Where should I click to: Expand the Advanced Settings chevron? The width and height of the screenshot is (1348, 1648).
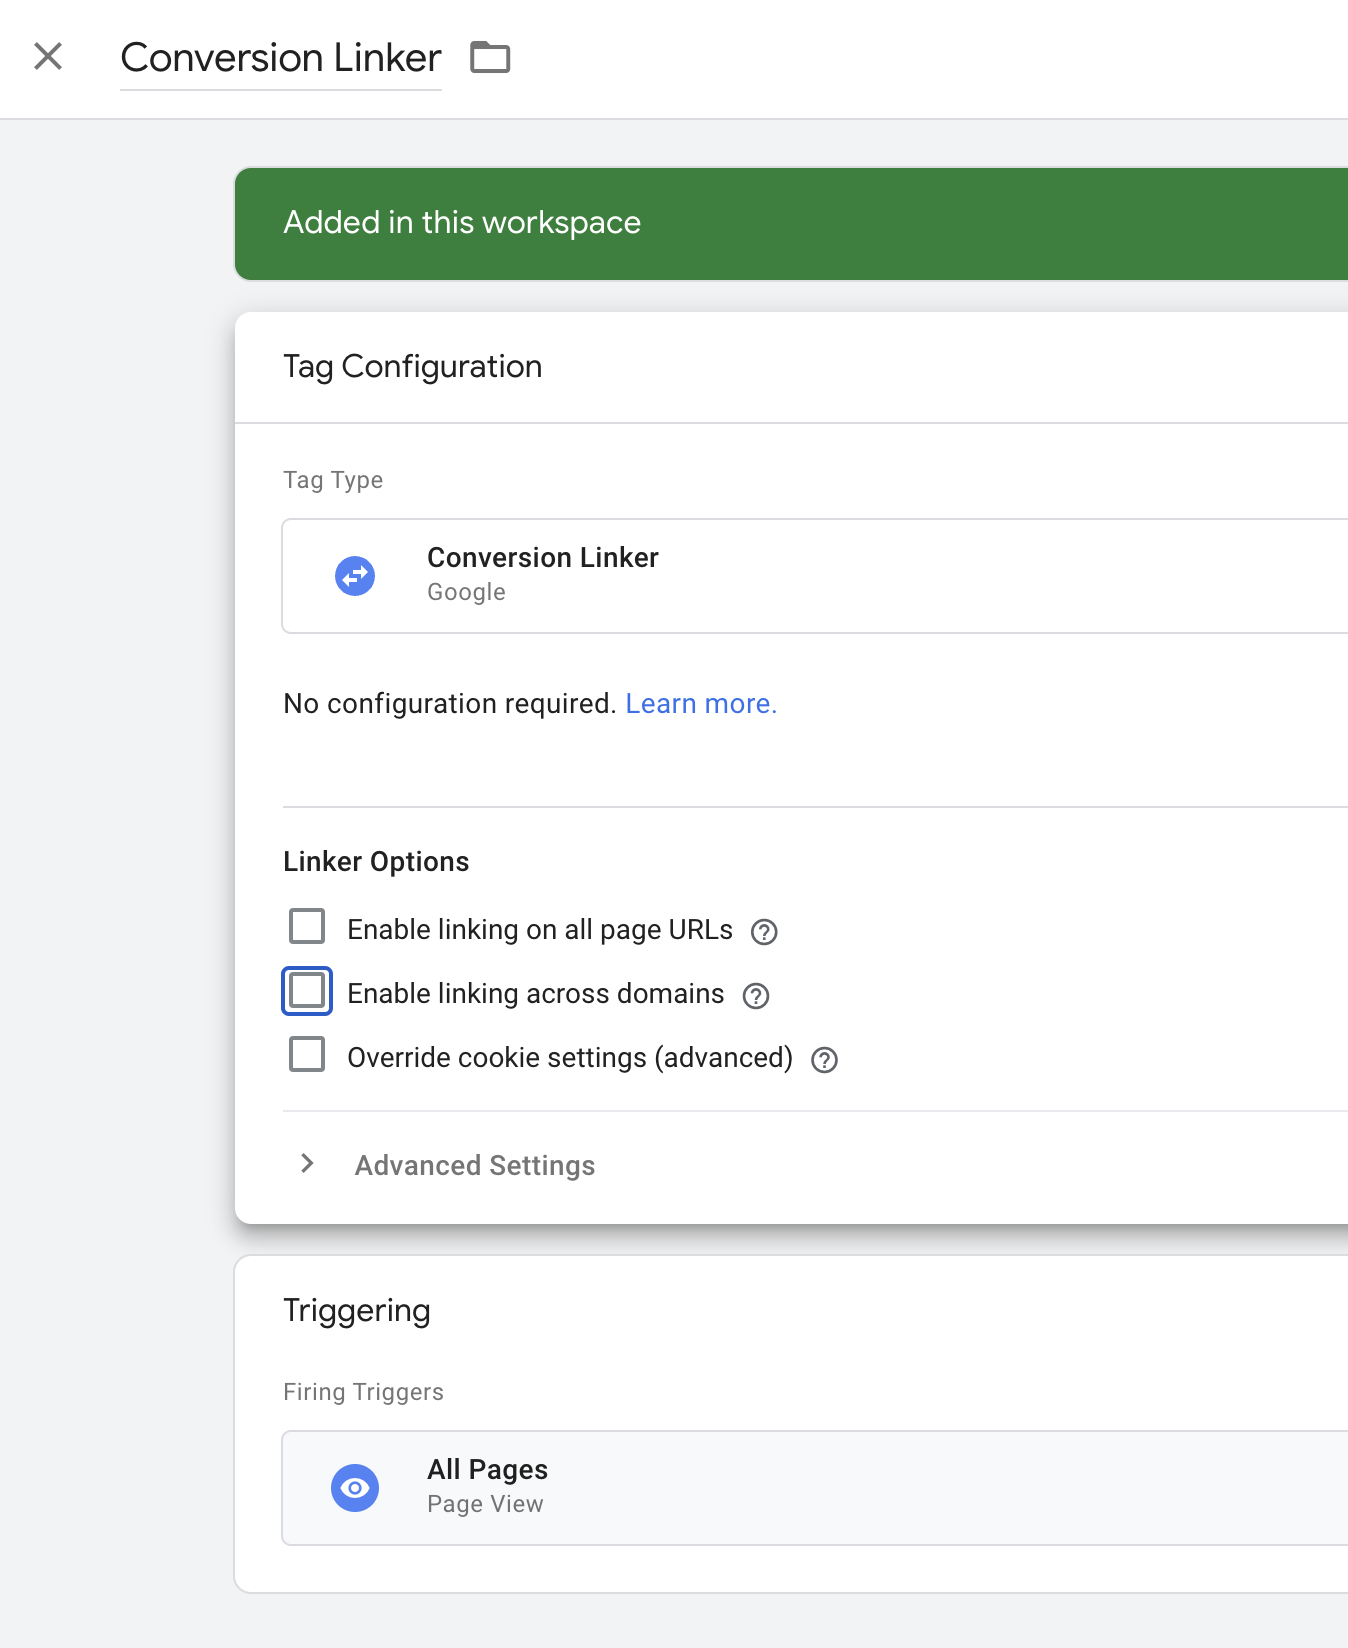coord(307,1164)
